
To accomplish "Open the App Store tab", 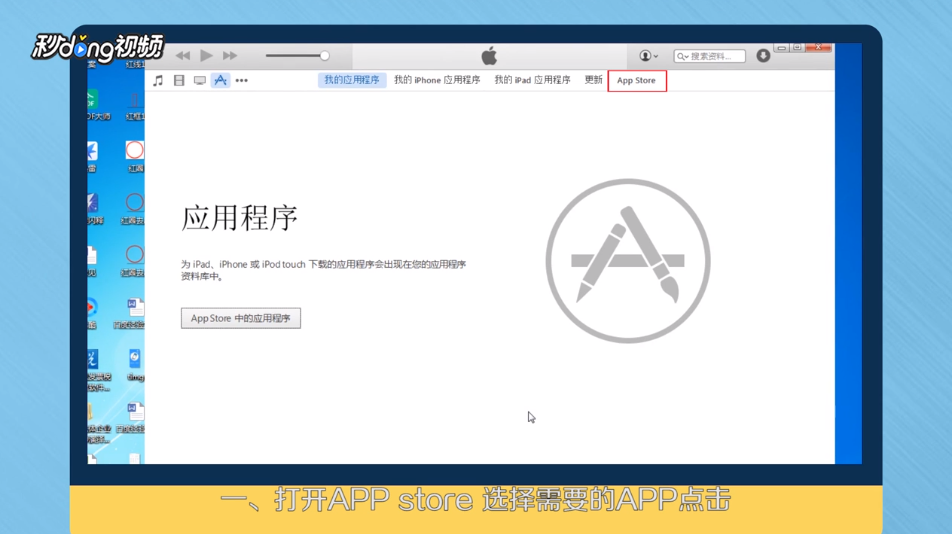I will point(636,80).
